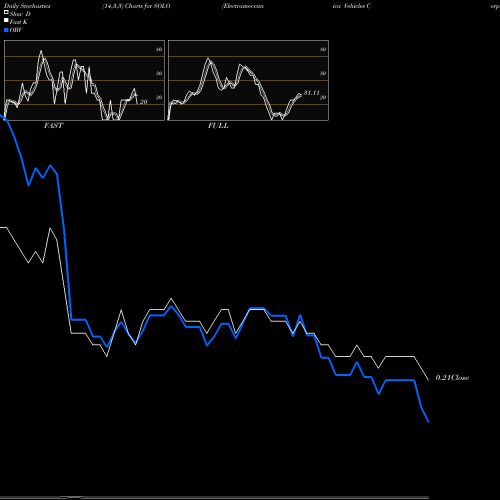Select the 'Fast K' legend label
500x500 pixels.
19,22
